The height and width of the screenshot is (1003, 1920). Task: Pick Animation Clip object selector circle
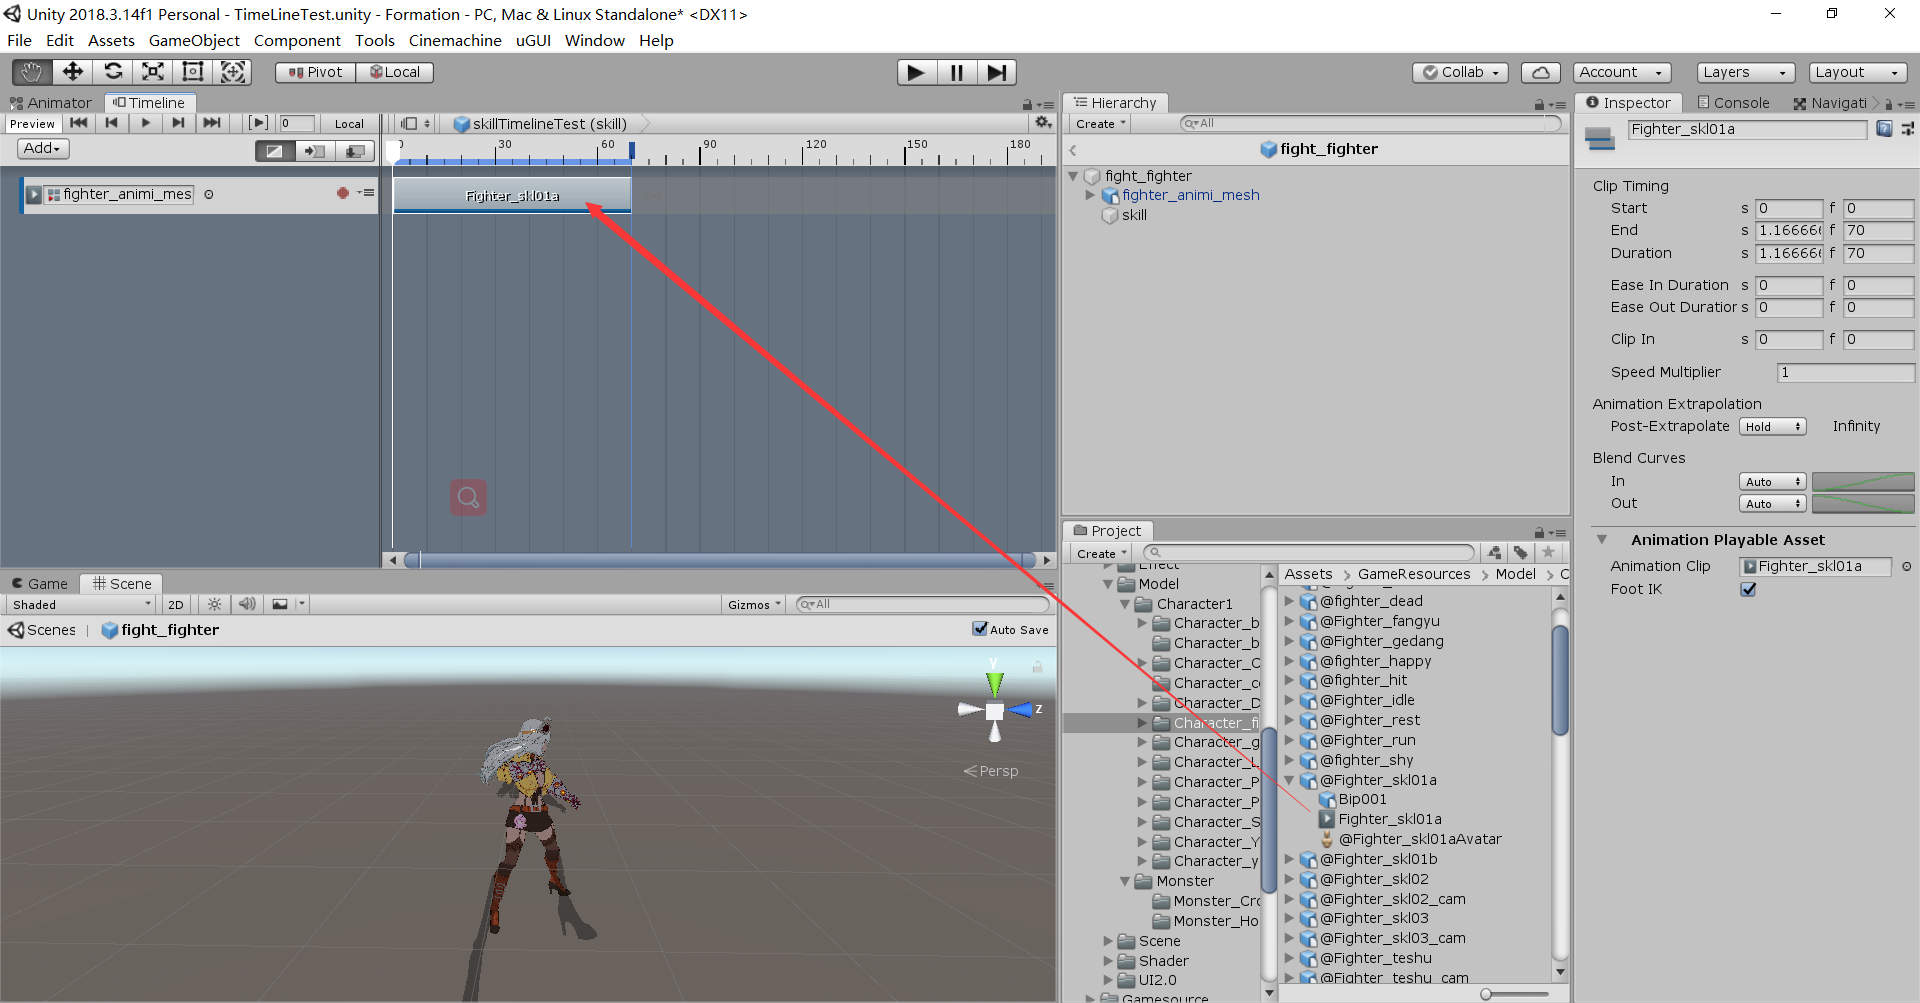pos(1907,567)
